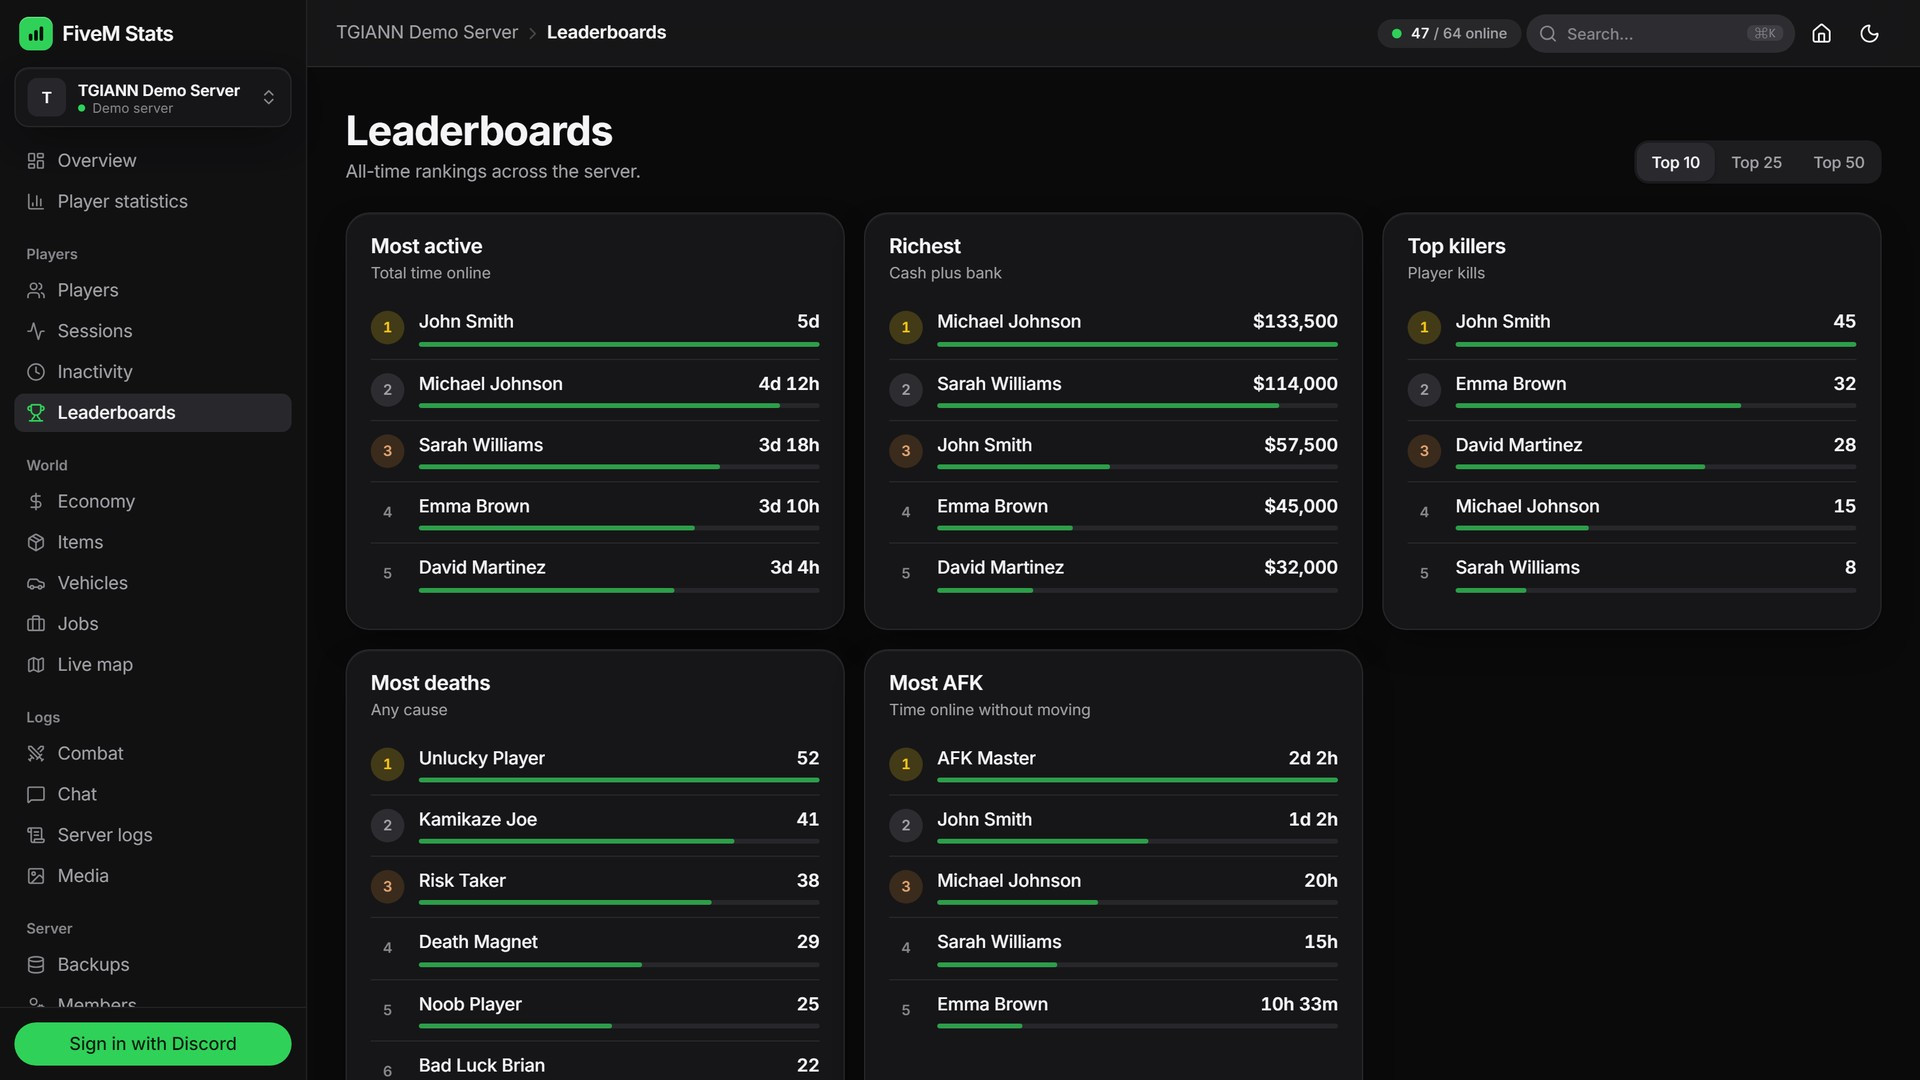Click the Media image icon
Image resolution: width=1920 pixels, height=1080 pixels.
pyautogui.click(x=36, y=876)
